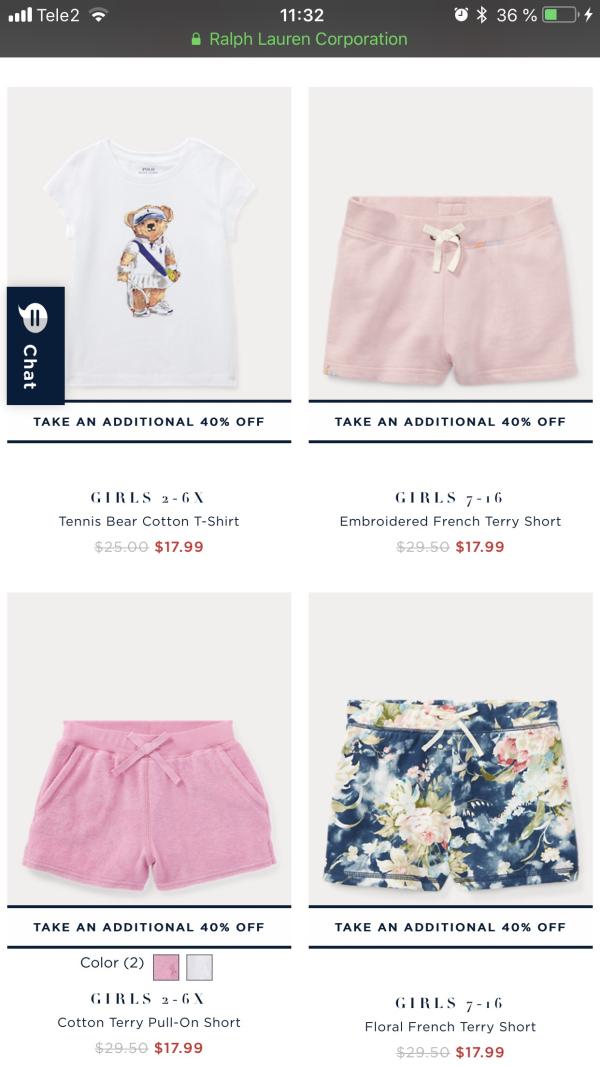This screenshot has height=1066, width=600.
Task: Tap the Wi-Fi signal icon
Action: tap(99, 14)
